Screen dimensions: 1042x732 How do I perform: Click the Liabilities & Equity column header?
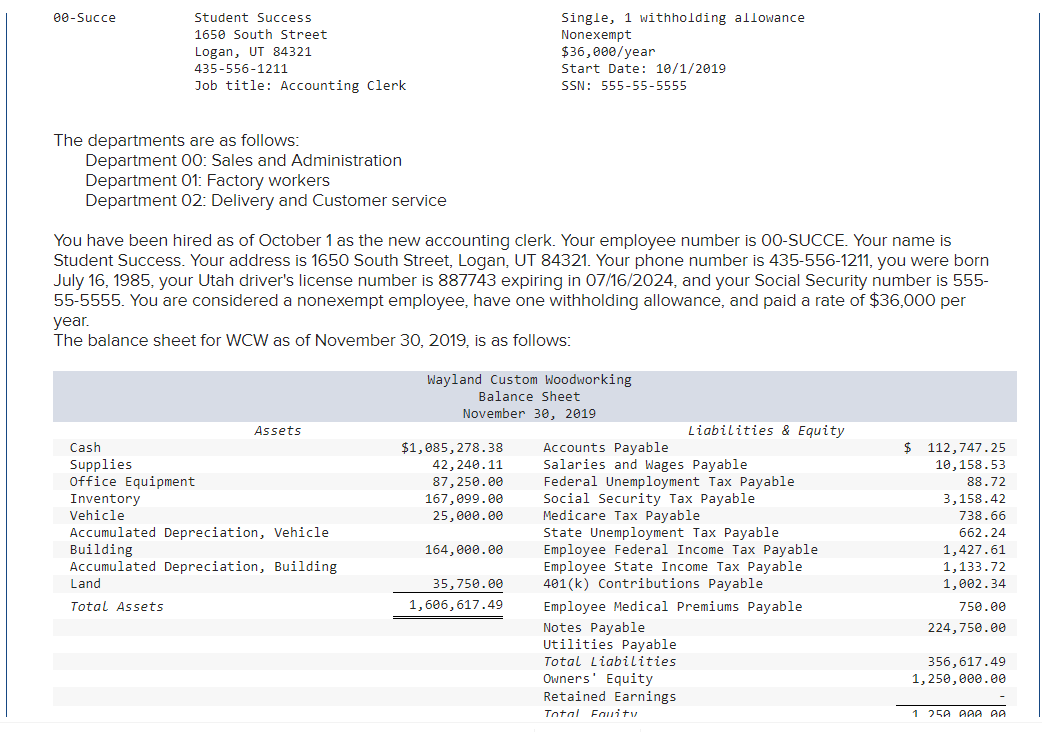(x=766, y=430)
